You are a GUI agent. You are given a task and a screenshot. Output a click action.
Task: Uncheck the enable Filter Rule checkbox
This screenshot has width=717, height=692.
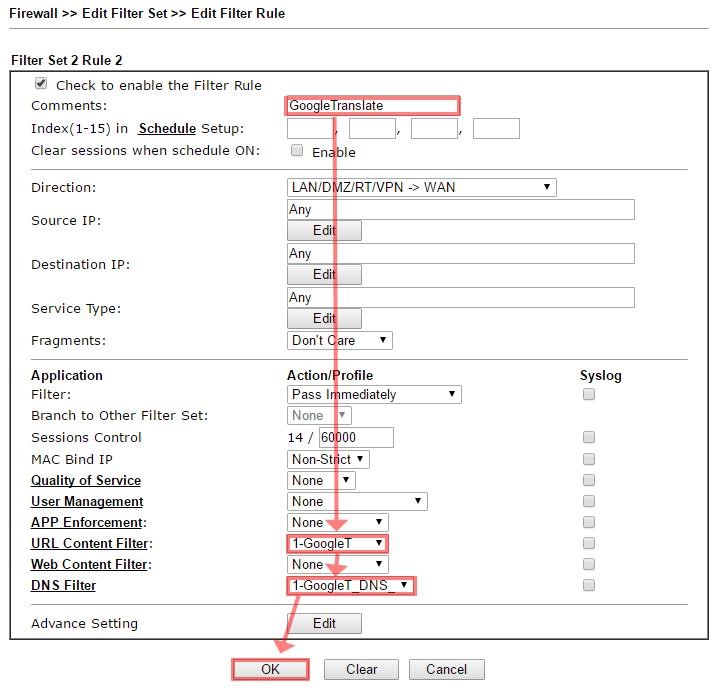tap(41, 85)
